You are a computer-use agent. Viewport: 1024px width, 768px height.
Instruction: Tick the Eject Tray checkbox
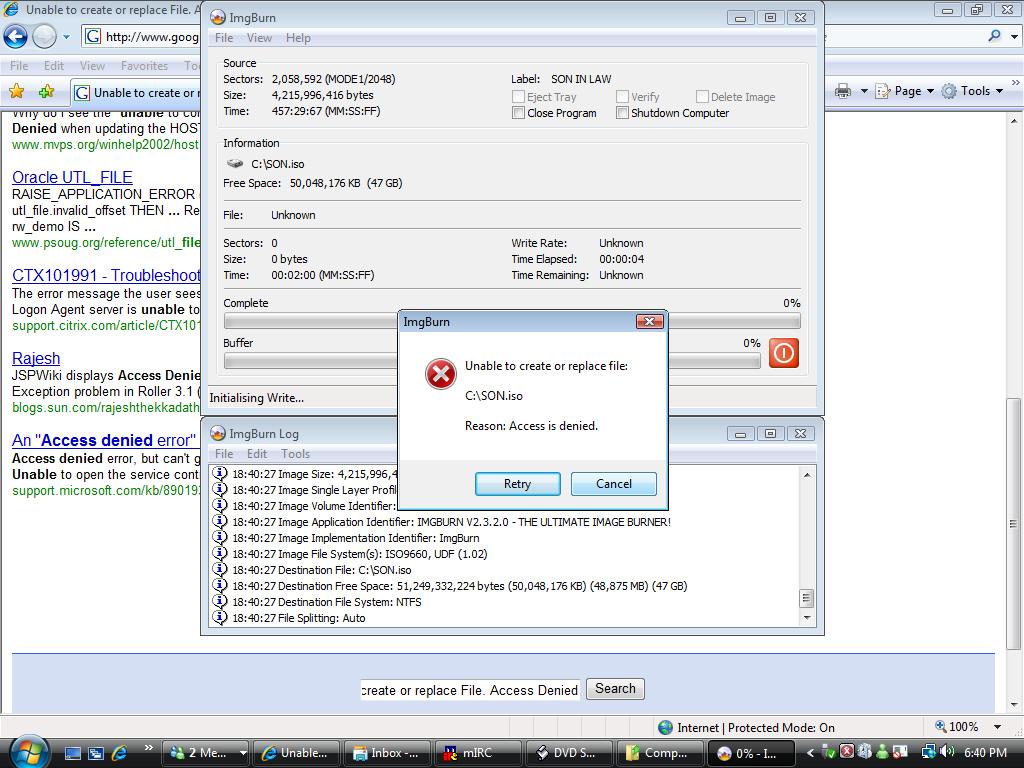(x=519, y=97)
